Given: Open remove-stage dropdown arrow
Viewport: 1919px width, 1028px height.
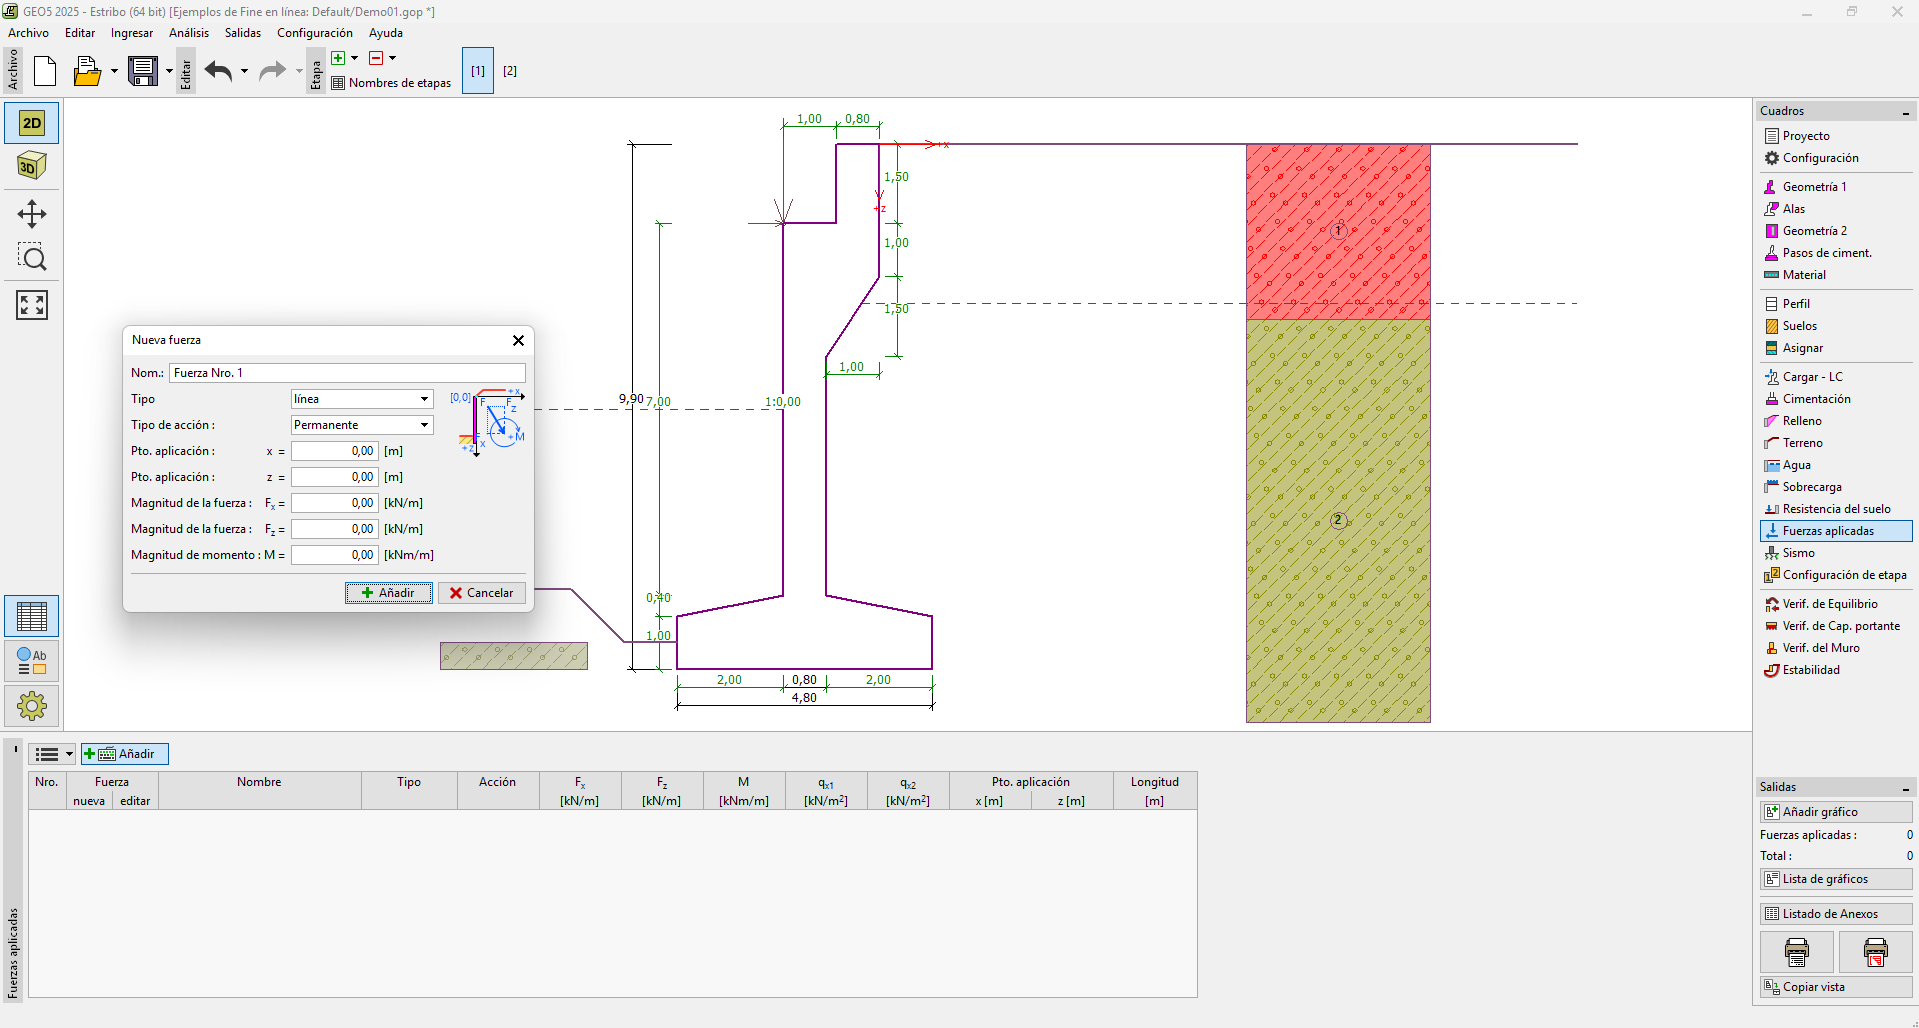Looking at the screenshot, I should [x=392, y=58].
